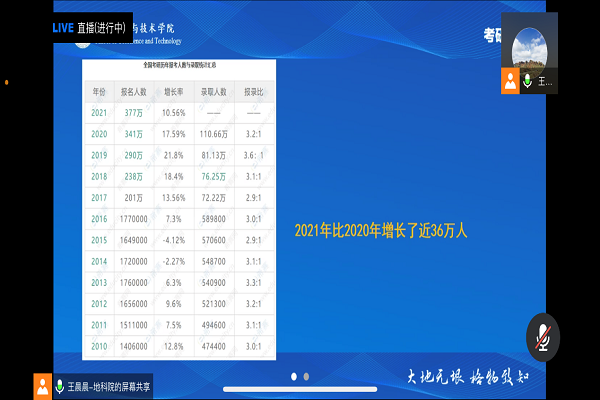Click the presenter name next to green mic

click(545, 82)
